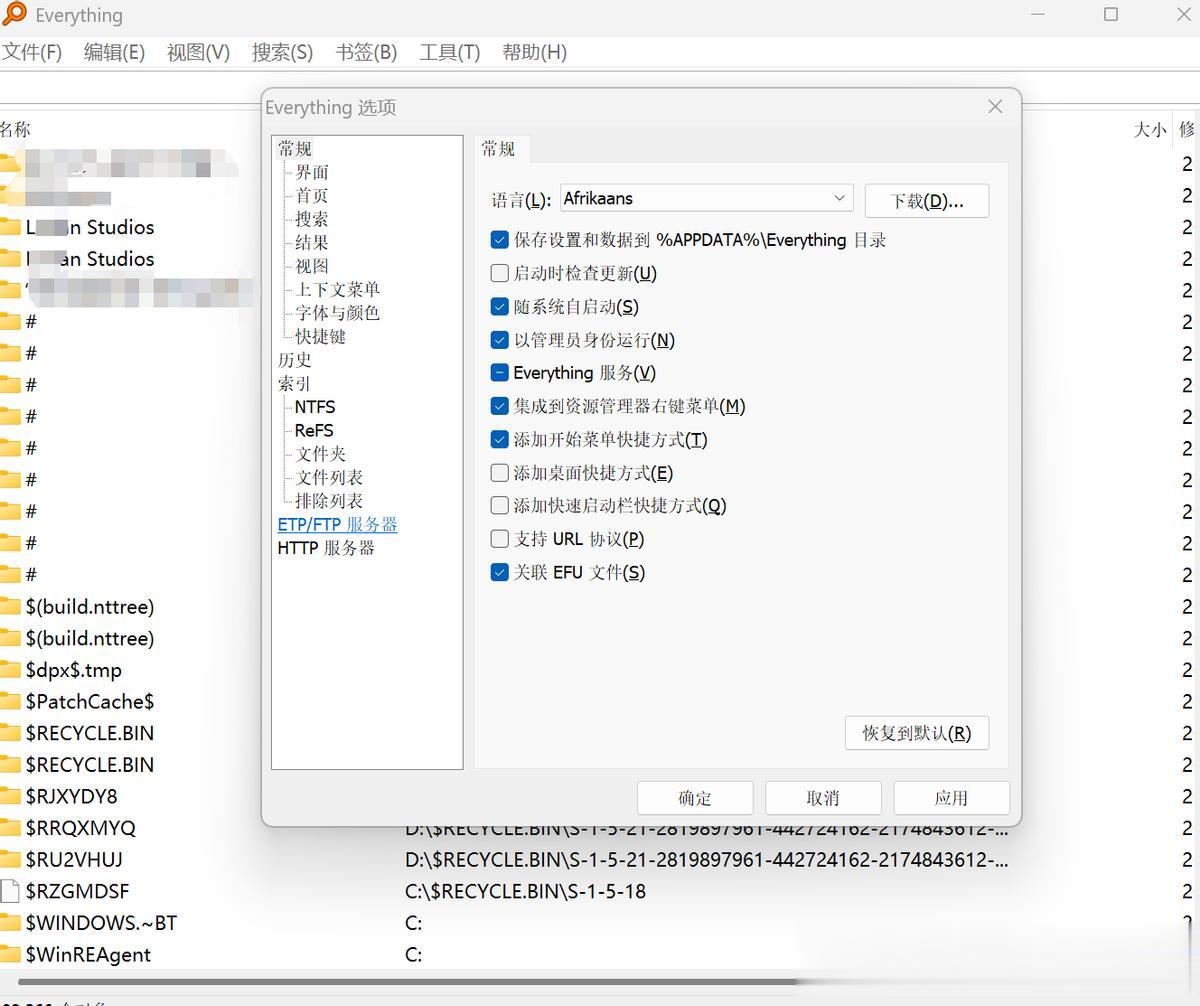Screen dimensions: 1200x1006
Task: Open the 帮助(H) menu
Action: [534, 52]
